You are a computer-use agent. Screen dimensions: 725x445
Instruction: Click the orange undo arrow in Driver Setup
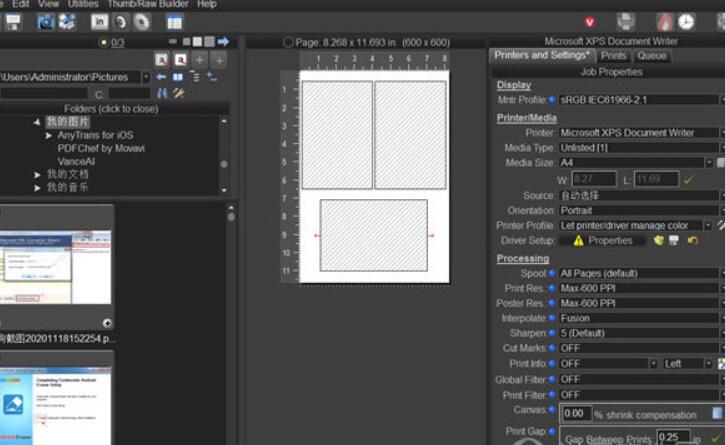pyautogui.click(x=692, y=240)
